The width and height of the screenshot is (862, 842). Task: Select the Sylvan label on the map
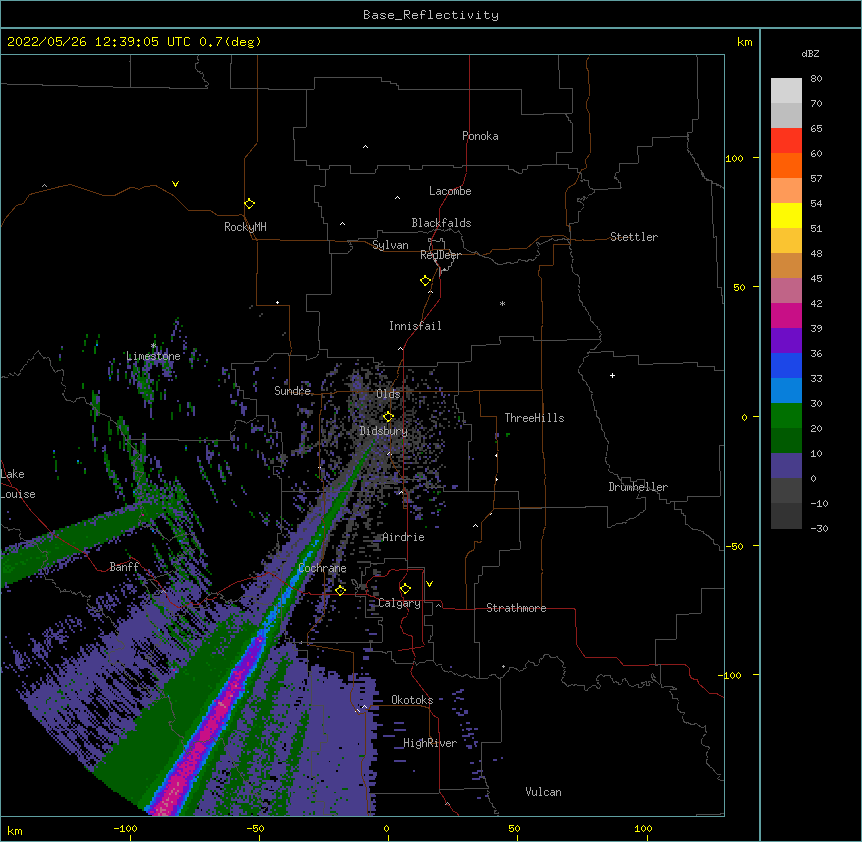(390, 245)
